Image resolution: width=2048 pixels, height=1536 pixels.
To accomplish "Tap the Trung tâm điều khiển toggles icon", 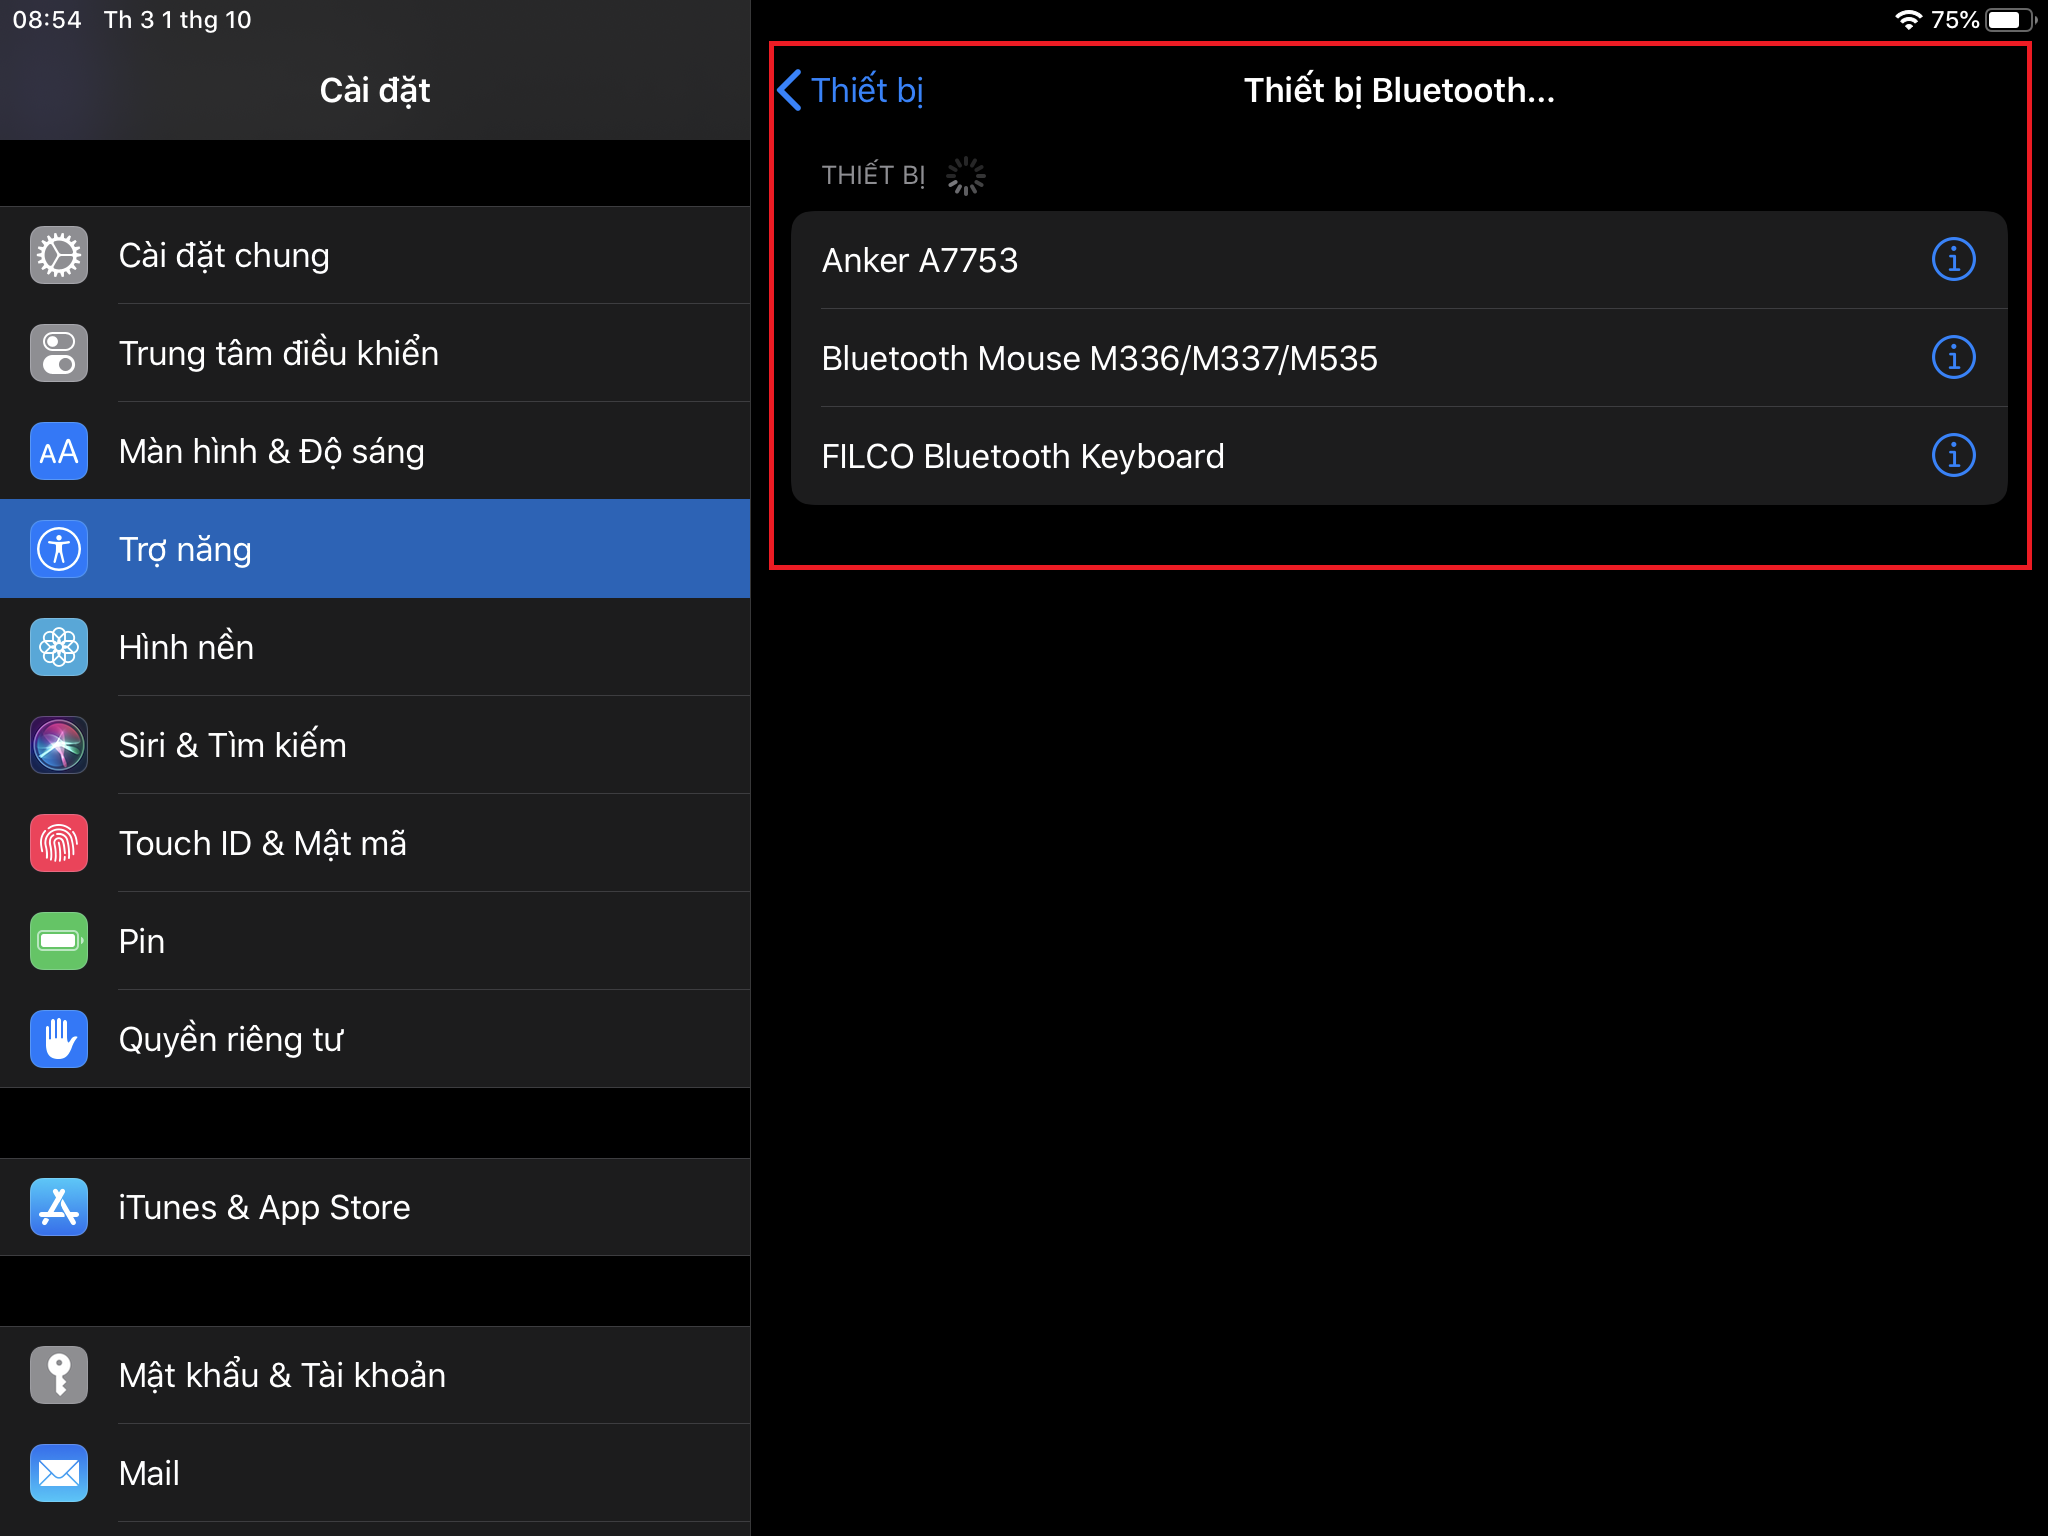I will [59, 354].
